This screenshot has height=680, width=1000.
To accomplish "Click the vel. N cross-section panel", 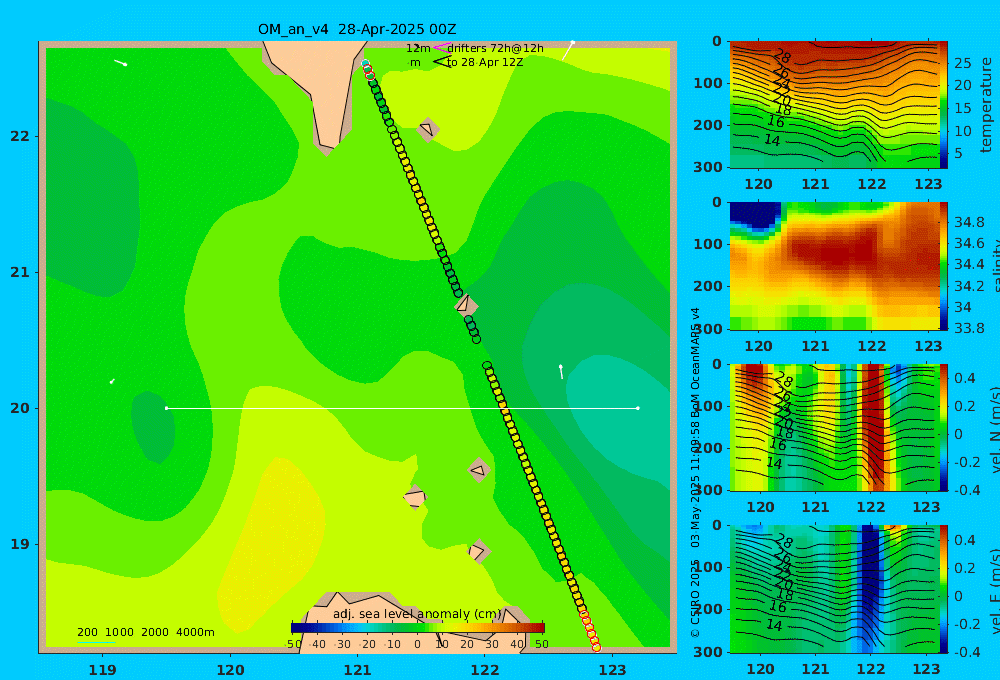I will [x=834, y=427].
